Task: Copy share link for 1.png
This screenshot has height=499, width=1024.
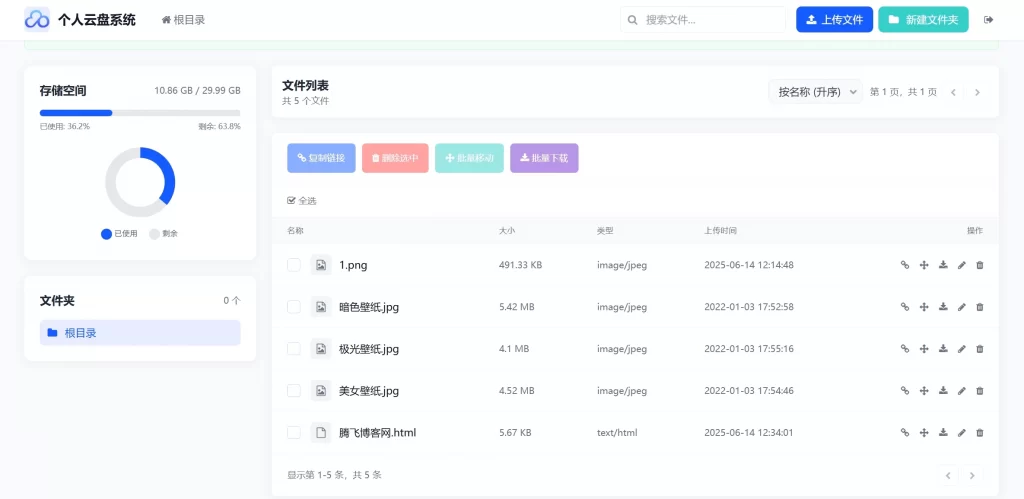Action: 904,265
